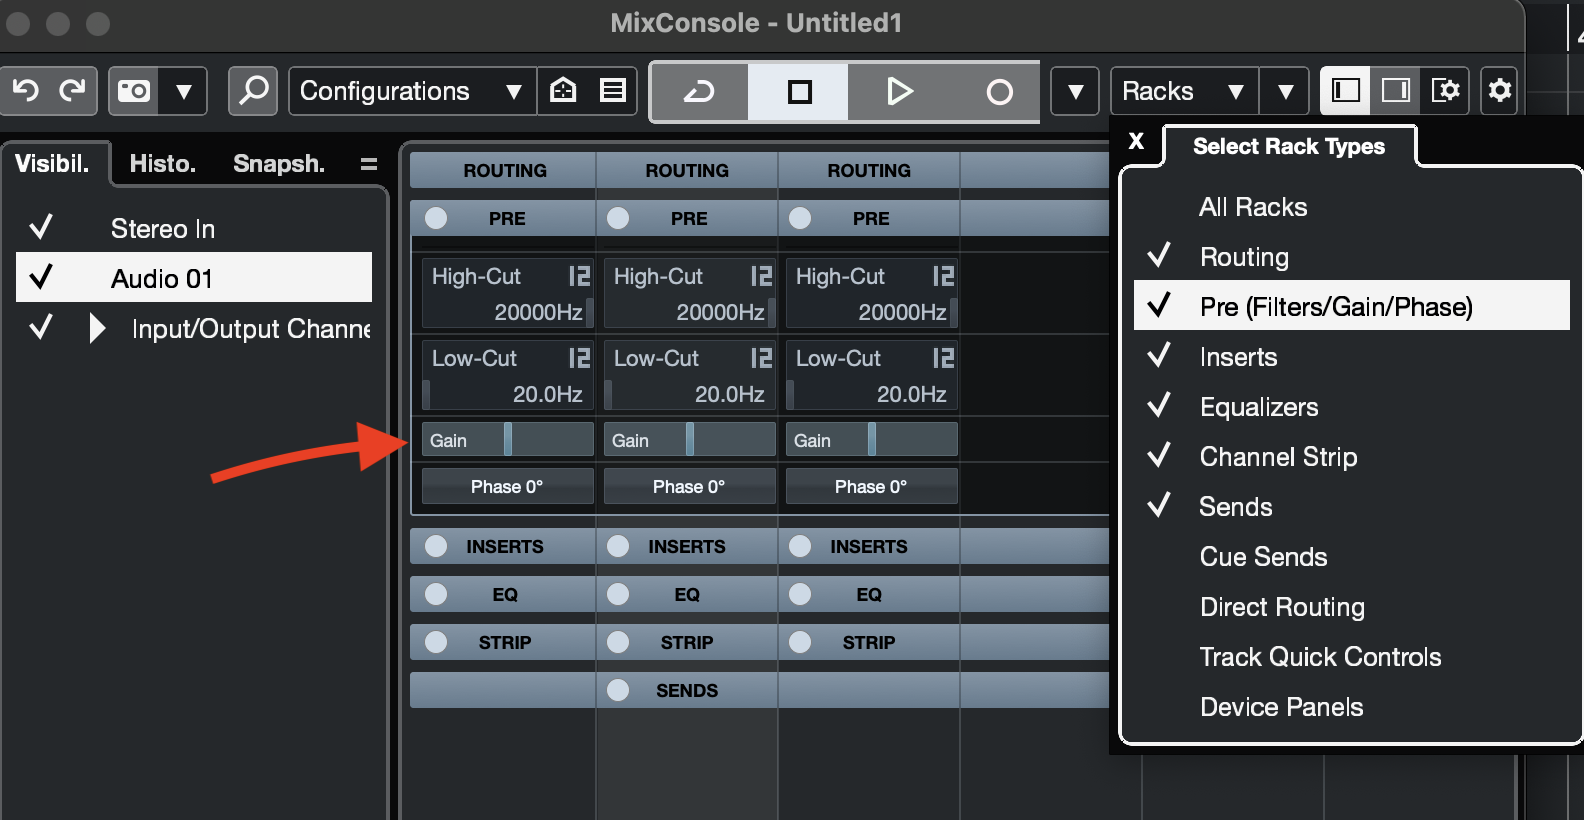
Task: Toggle the first channel's INSERTS bypass circle
Action: click(x=436, y=546)
